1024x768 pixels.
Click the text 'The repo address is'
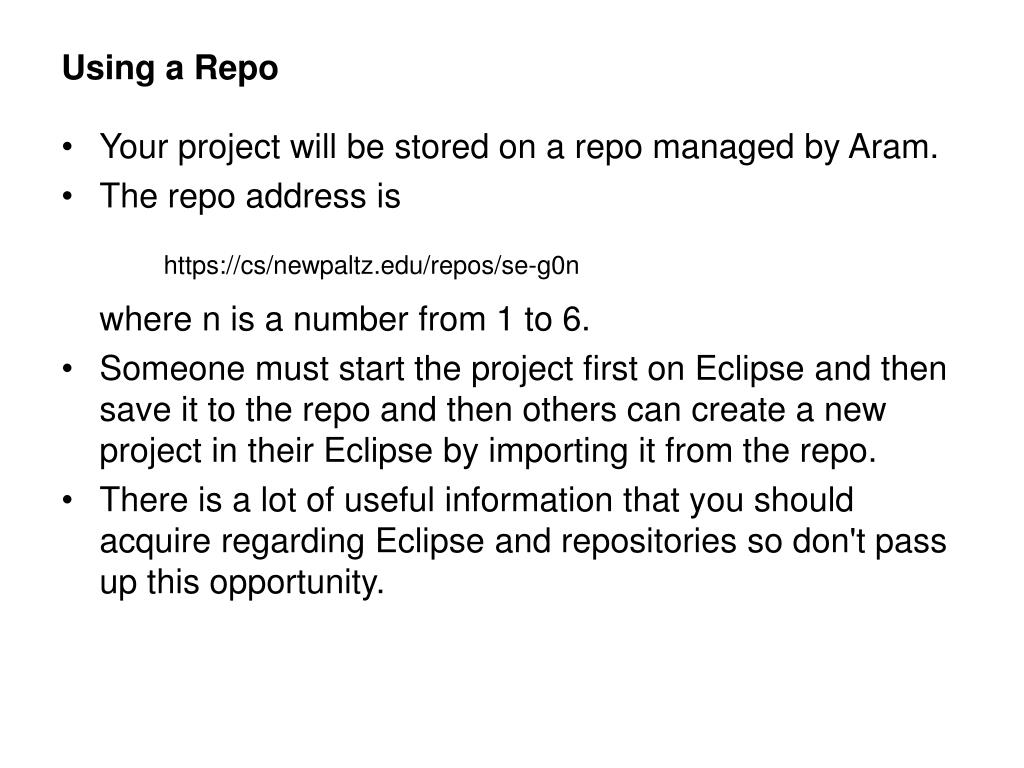[250, 196]
